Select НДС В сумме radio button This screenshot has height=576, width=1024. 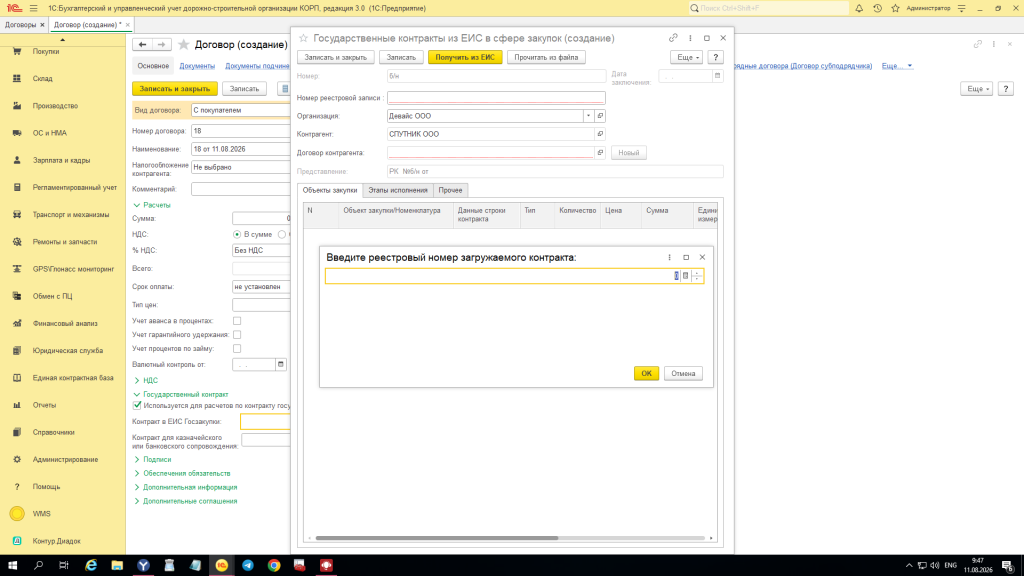pyautogui.click(x=237, y=234)
